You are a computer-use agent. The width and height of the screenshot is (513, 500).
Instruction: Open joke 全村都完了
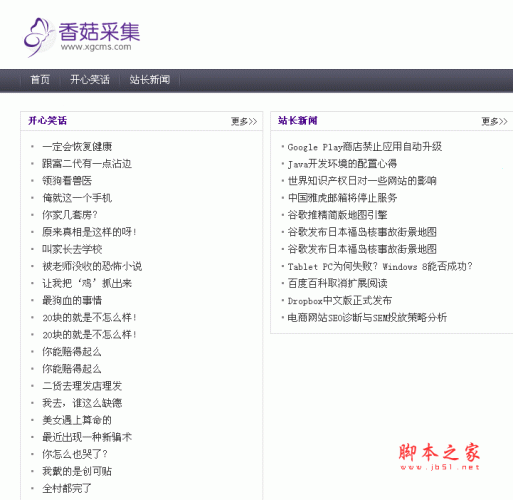[67, 489]
